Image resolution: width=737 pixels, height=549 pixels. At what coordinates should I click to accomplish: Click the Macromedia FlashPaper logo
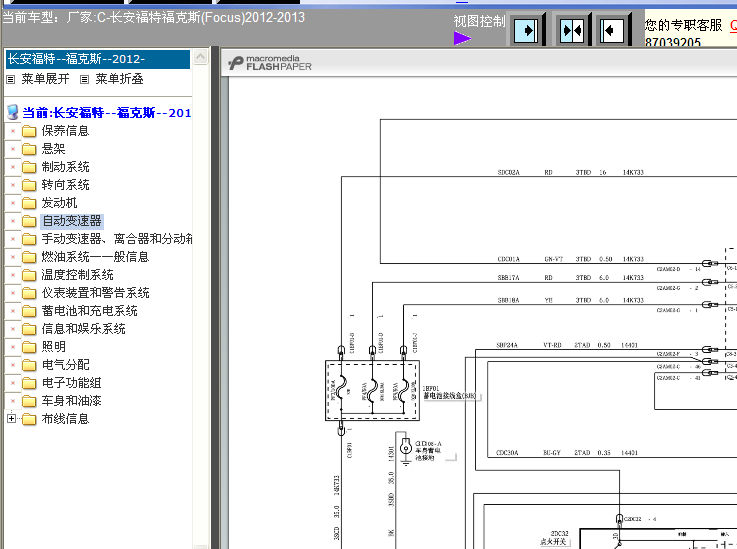point(270,63)
